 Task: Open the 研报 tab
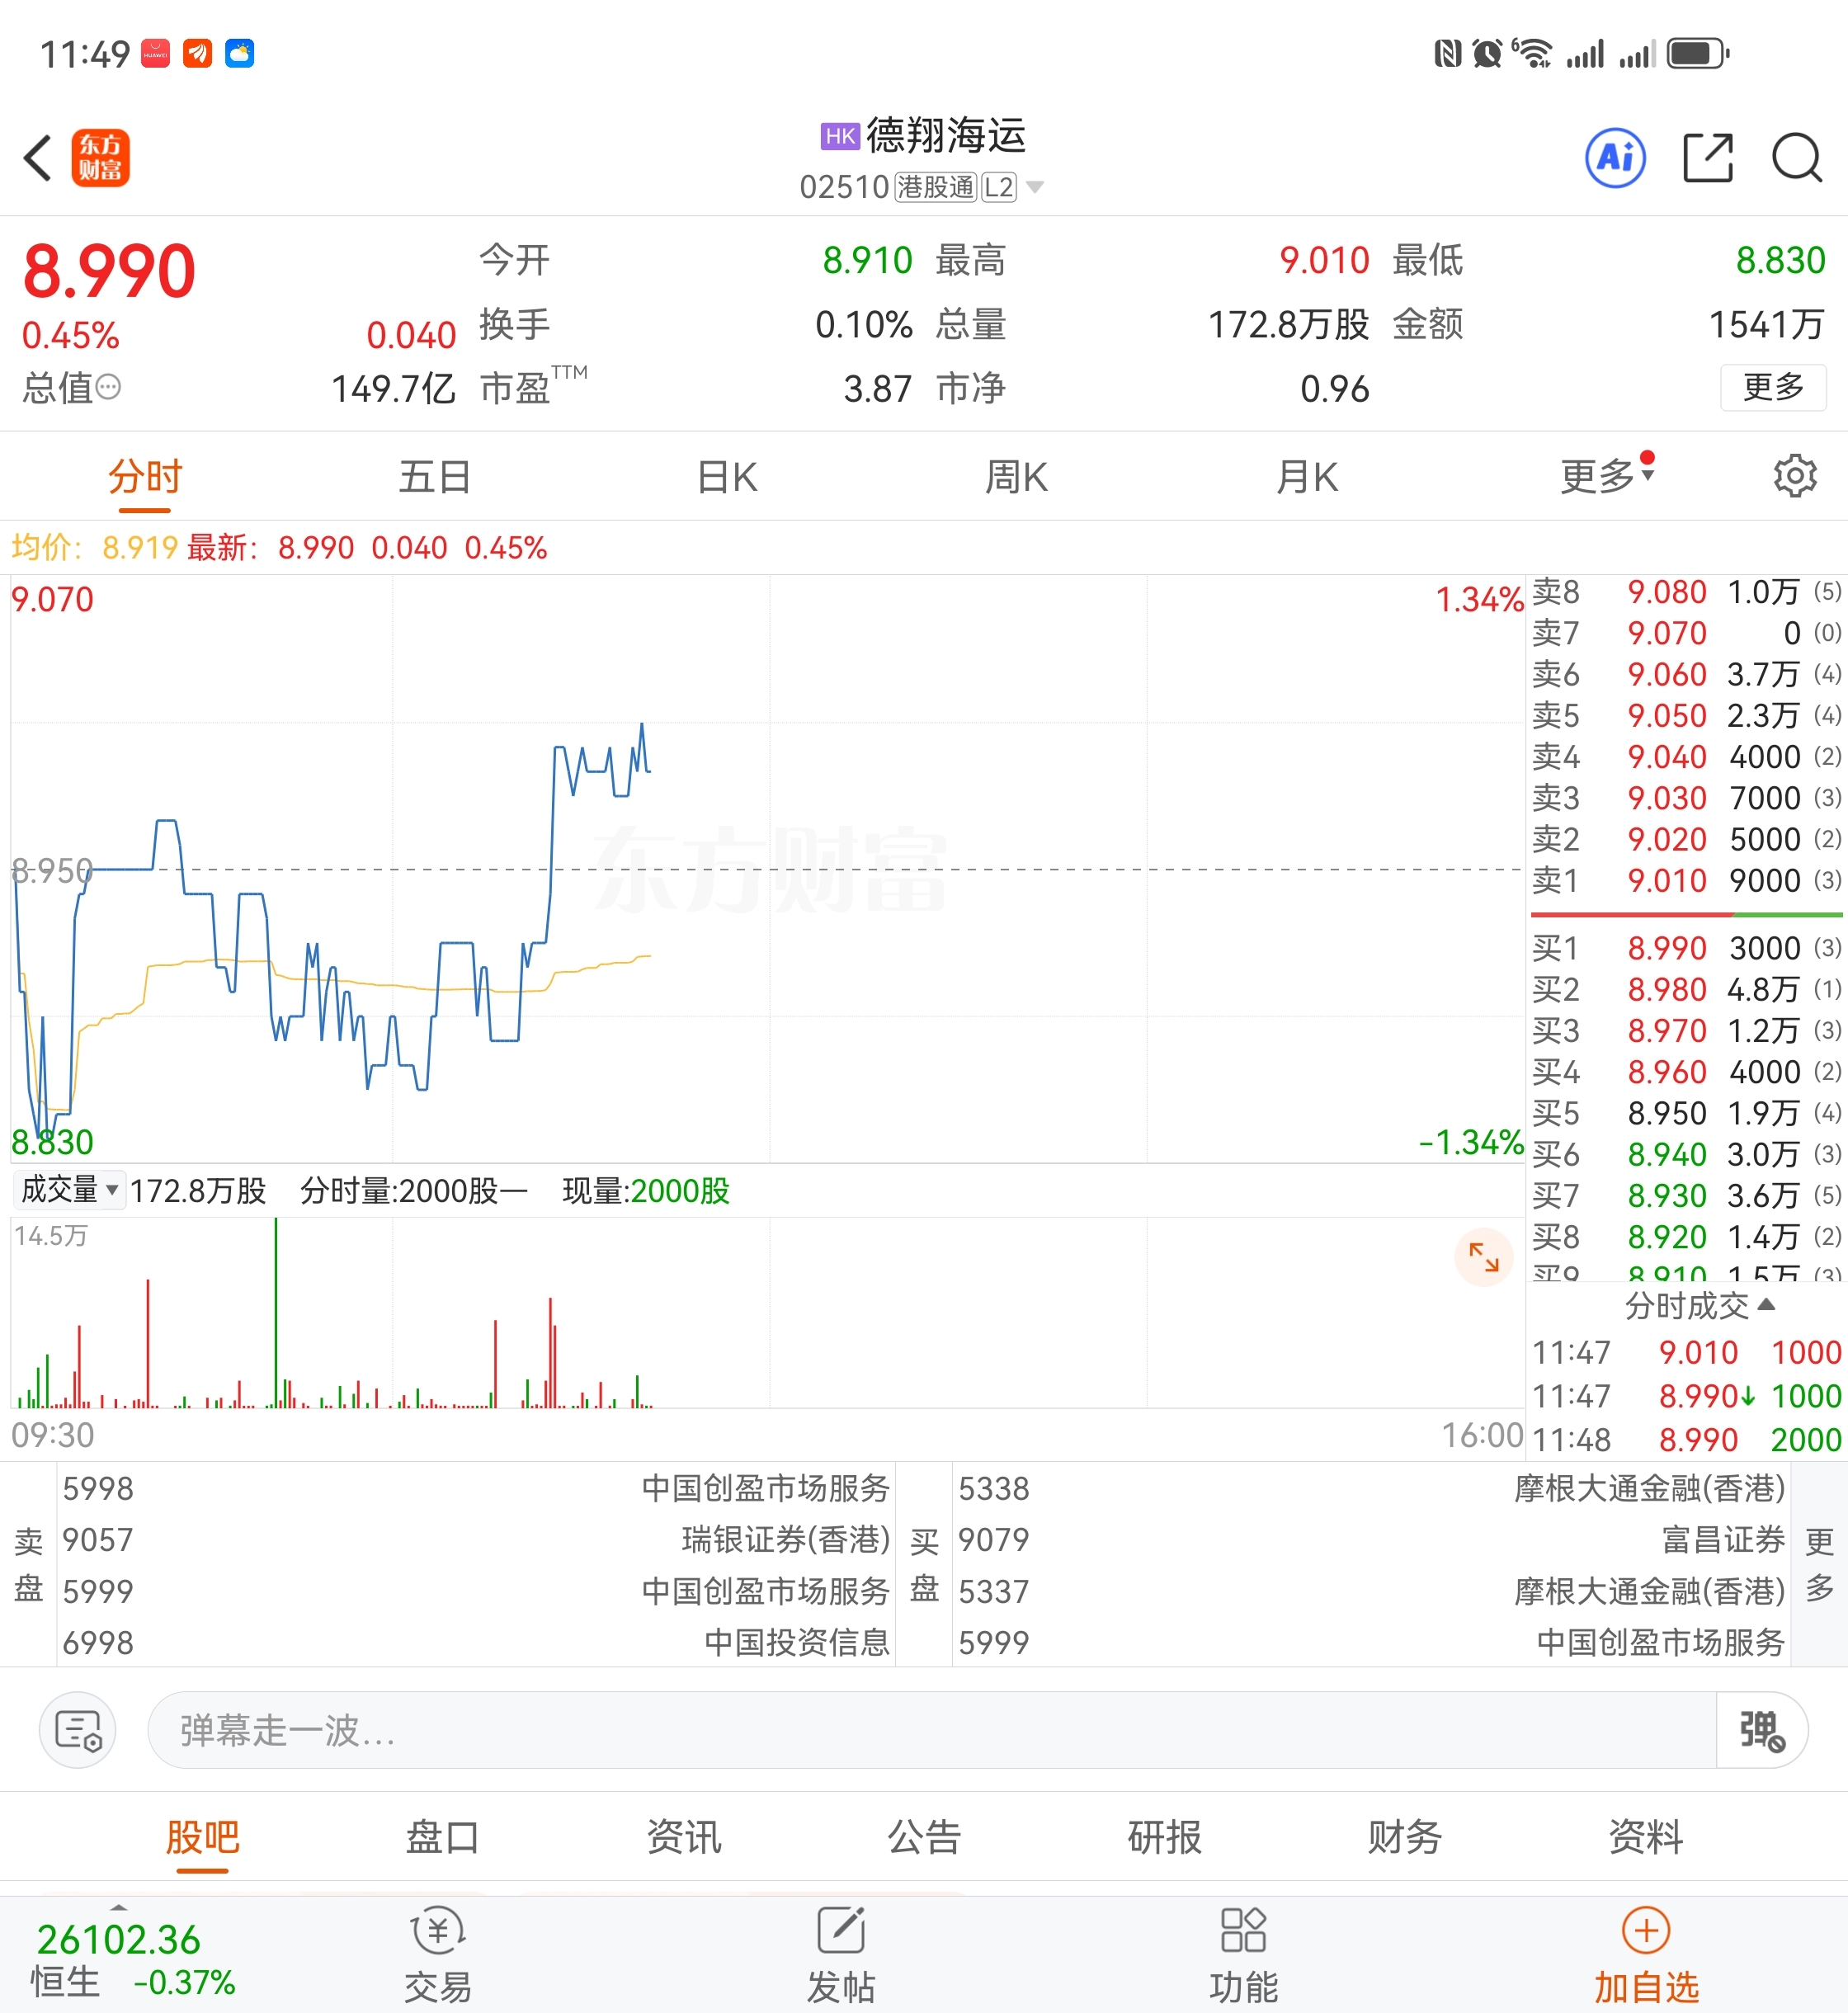(x=1165, y=1837)
